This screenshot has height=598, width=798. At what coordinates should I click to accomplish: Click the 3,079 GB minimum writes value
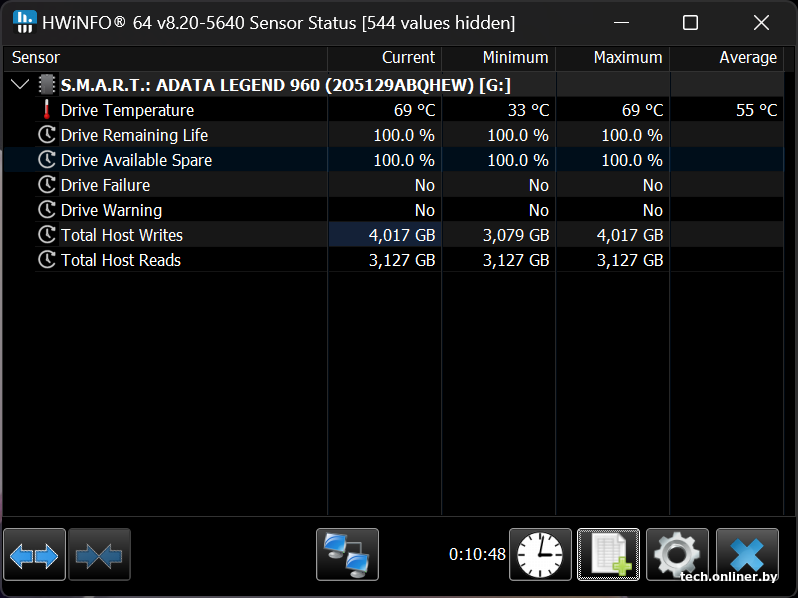pos(516,235)
